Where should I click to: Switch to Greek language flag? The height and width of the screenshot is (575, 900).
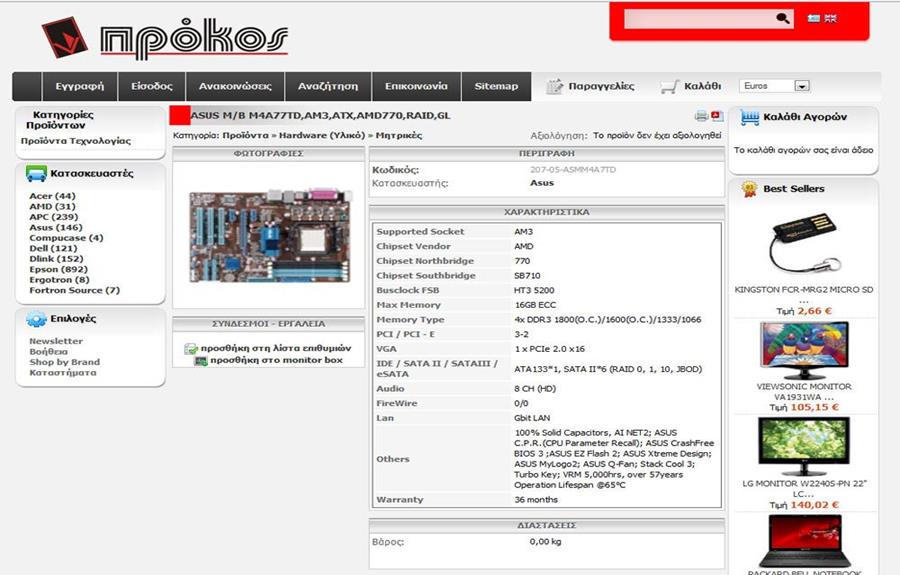pyautogui.click(x=813, y=18)
